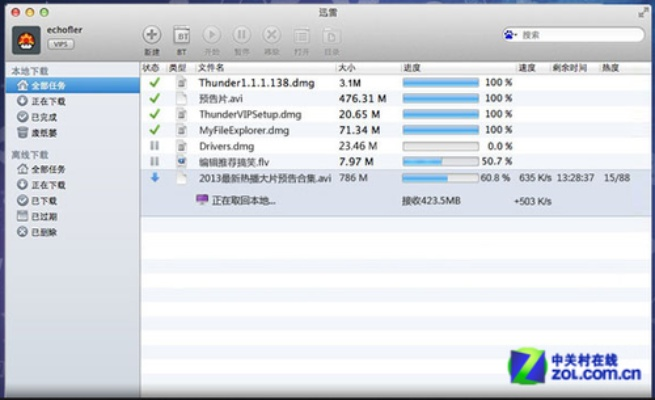Click the VIP5 badge under echofler

(63, 46)
